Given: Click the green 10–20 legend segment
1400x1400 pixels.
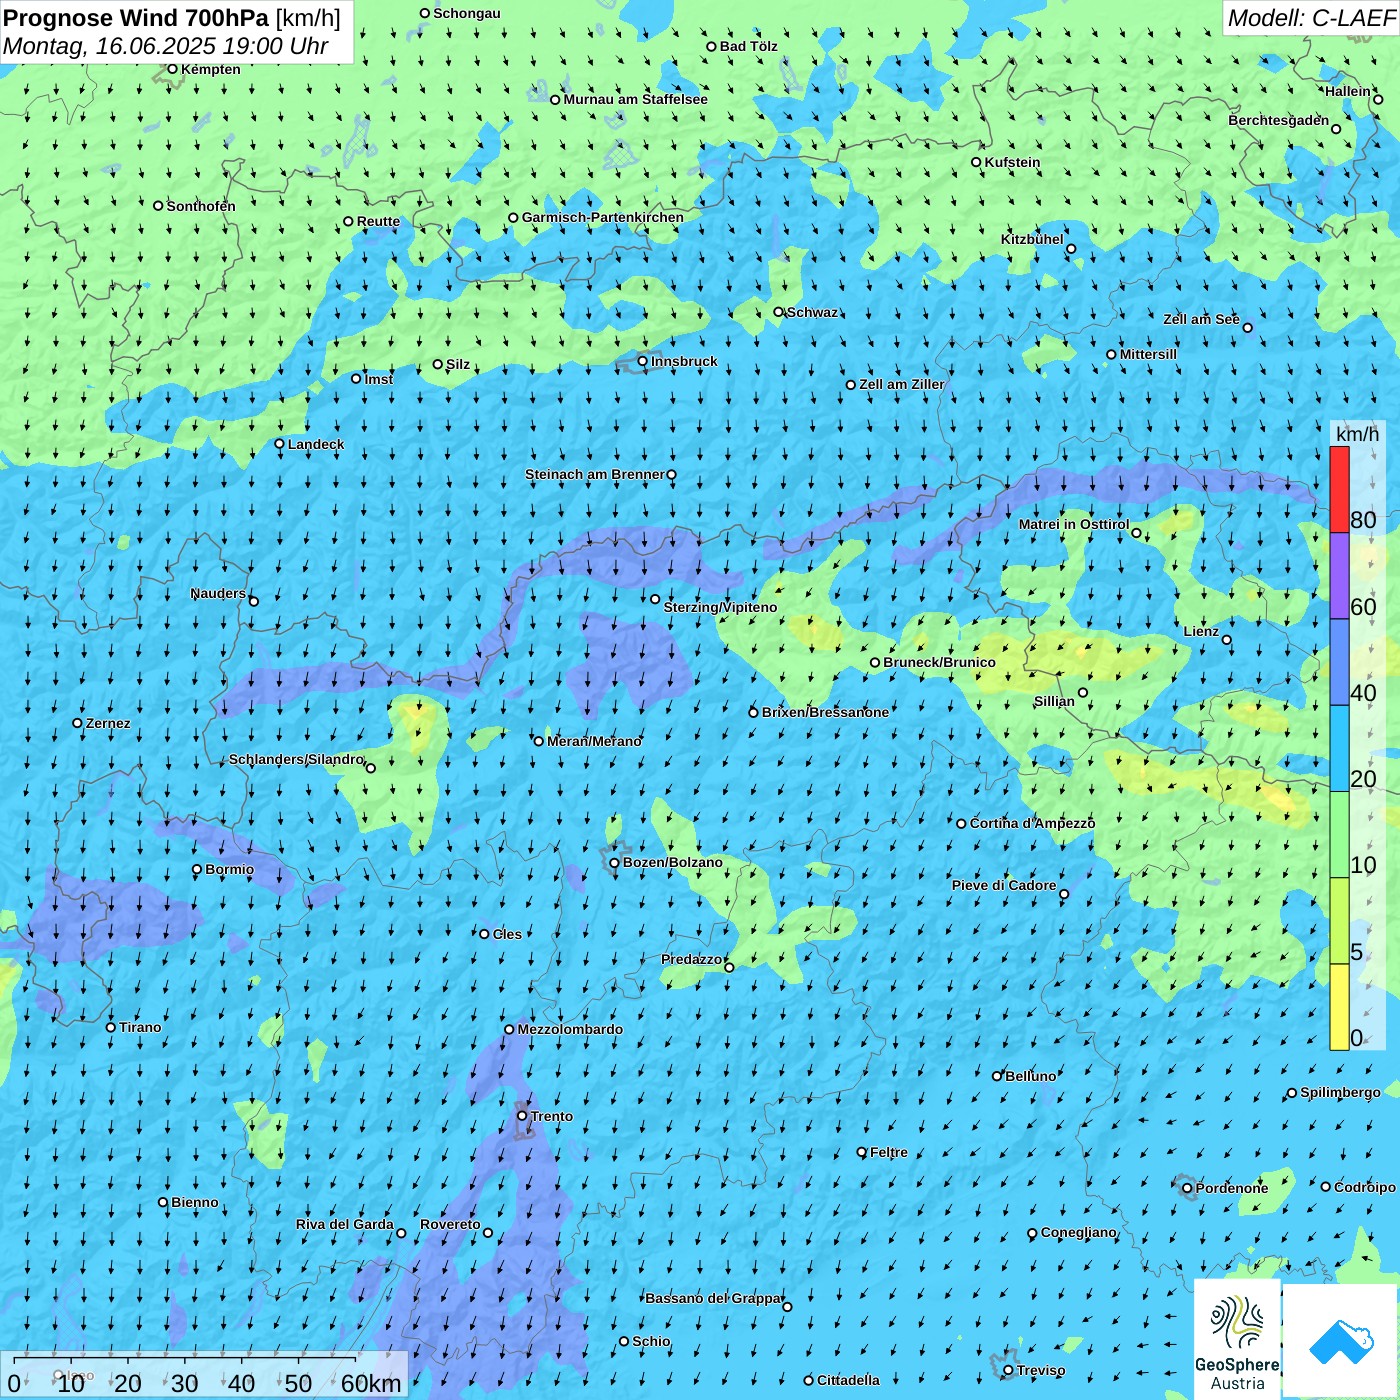Looking at the screenshot, I should point(1339,835).
